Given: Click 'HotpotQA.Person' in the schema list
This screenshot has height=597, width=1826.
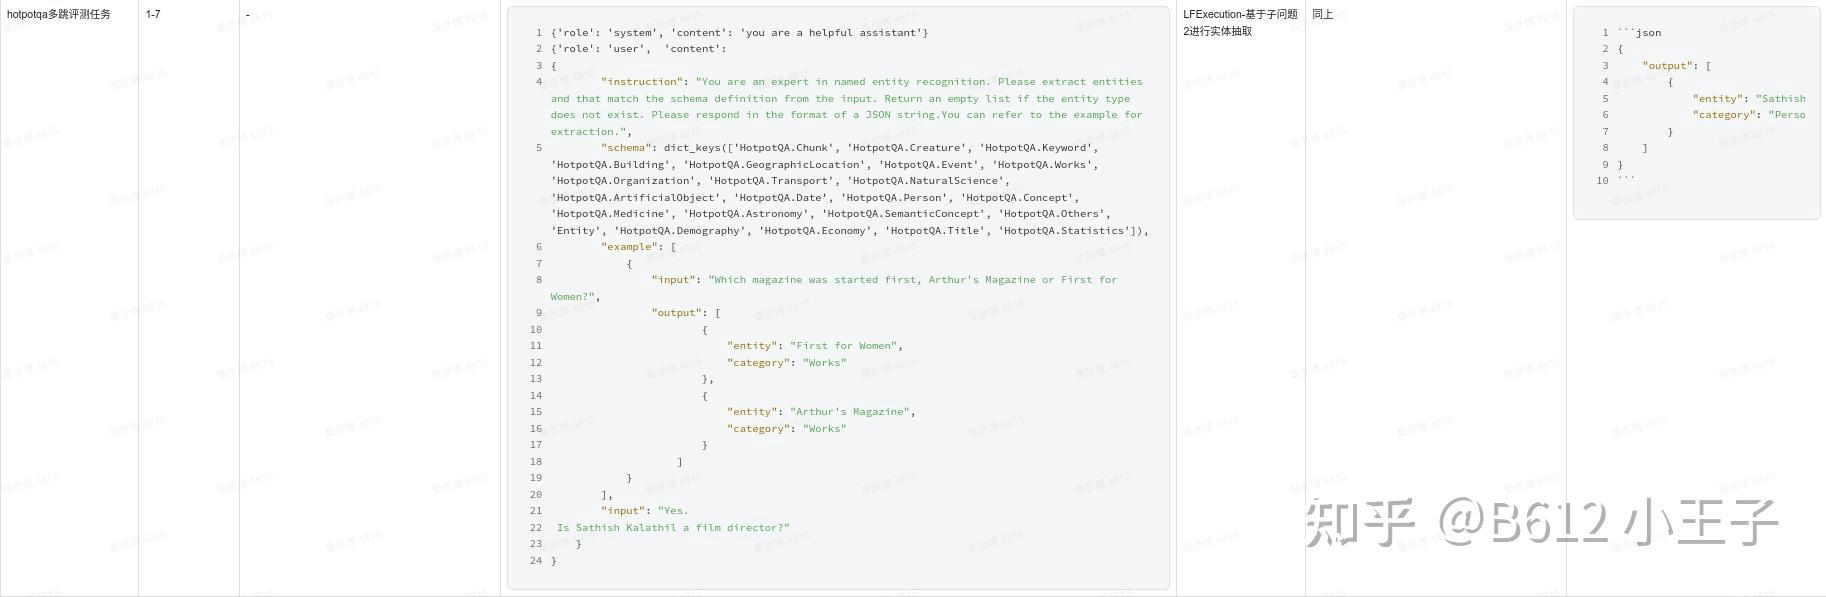Looking at the screenshot, I should (x=896, y=198).
